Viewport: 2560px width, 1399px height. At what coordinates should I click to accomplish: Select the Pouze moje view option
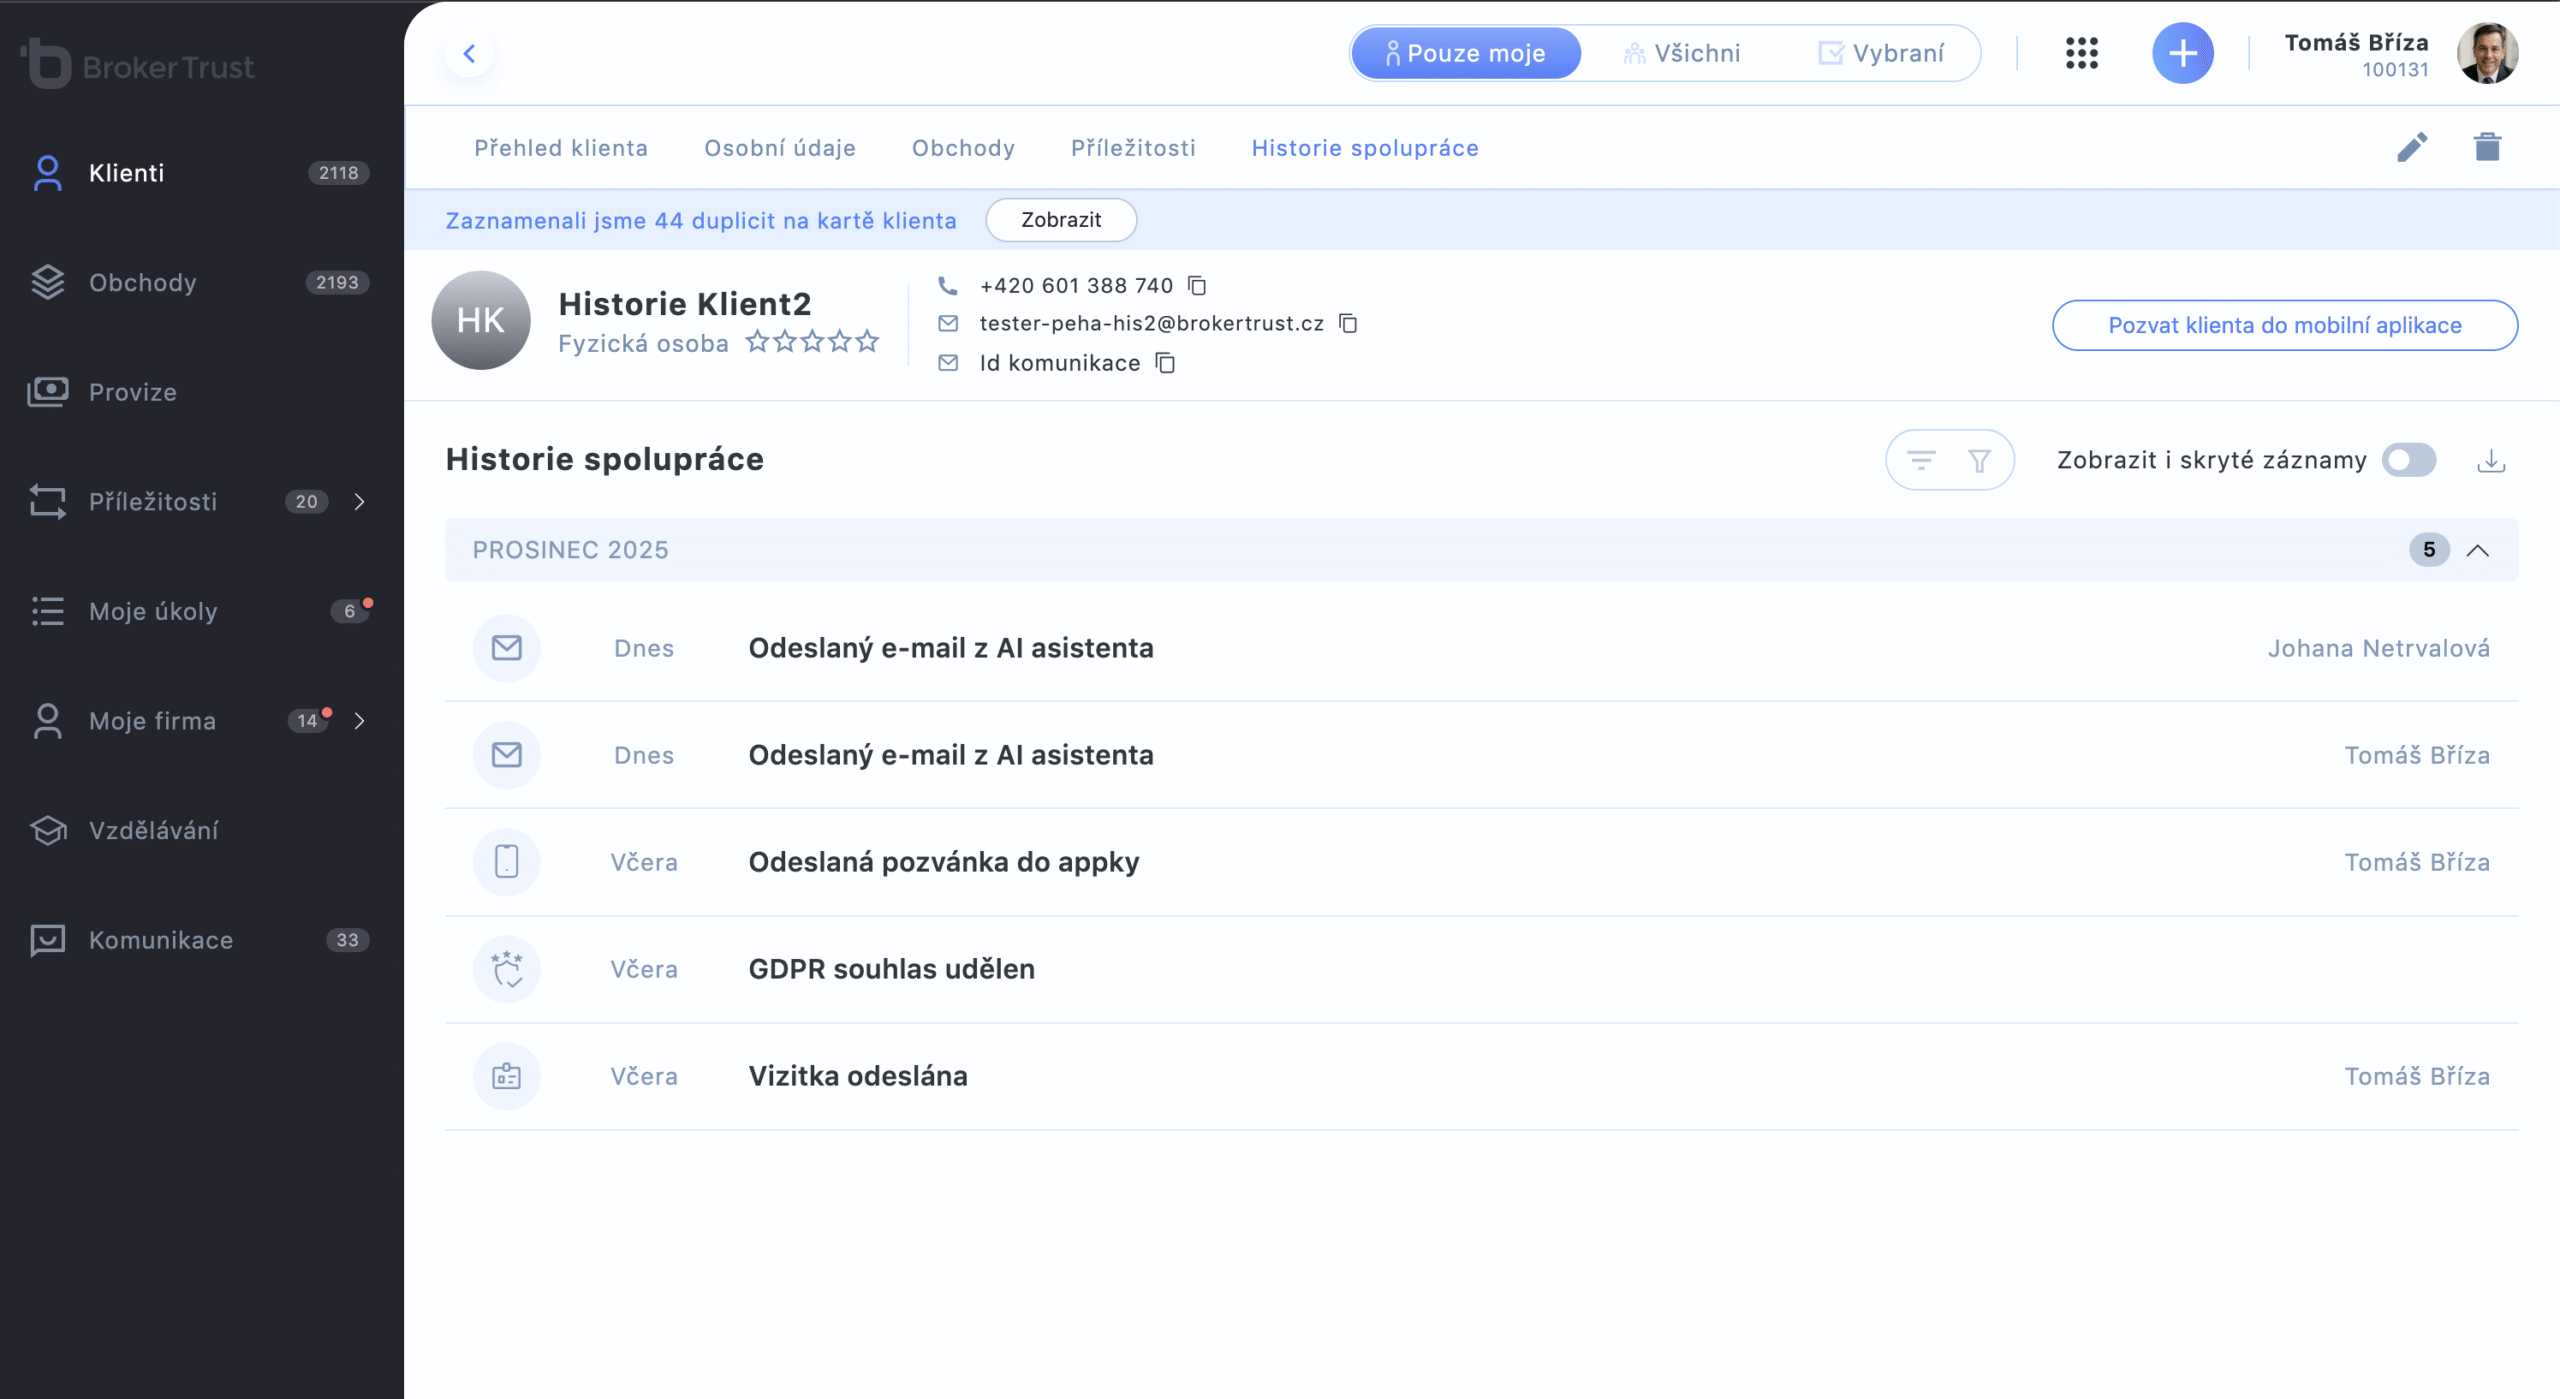click(1466, 53)
